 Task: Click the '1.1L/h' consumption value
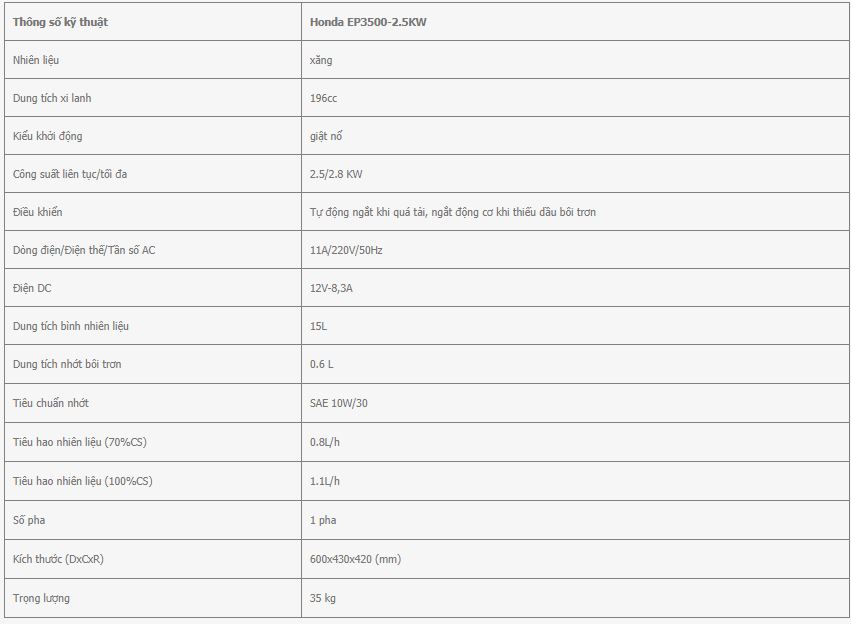click(325, 481)
